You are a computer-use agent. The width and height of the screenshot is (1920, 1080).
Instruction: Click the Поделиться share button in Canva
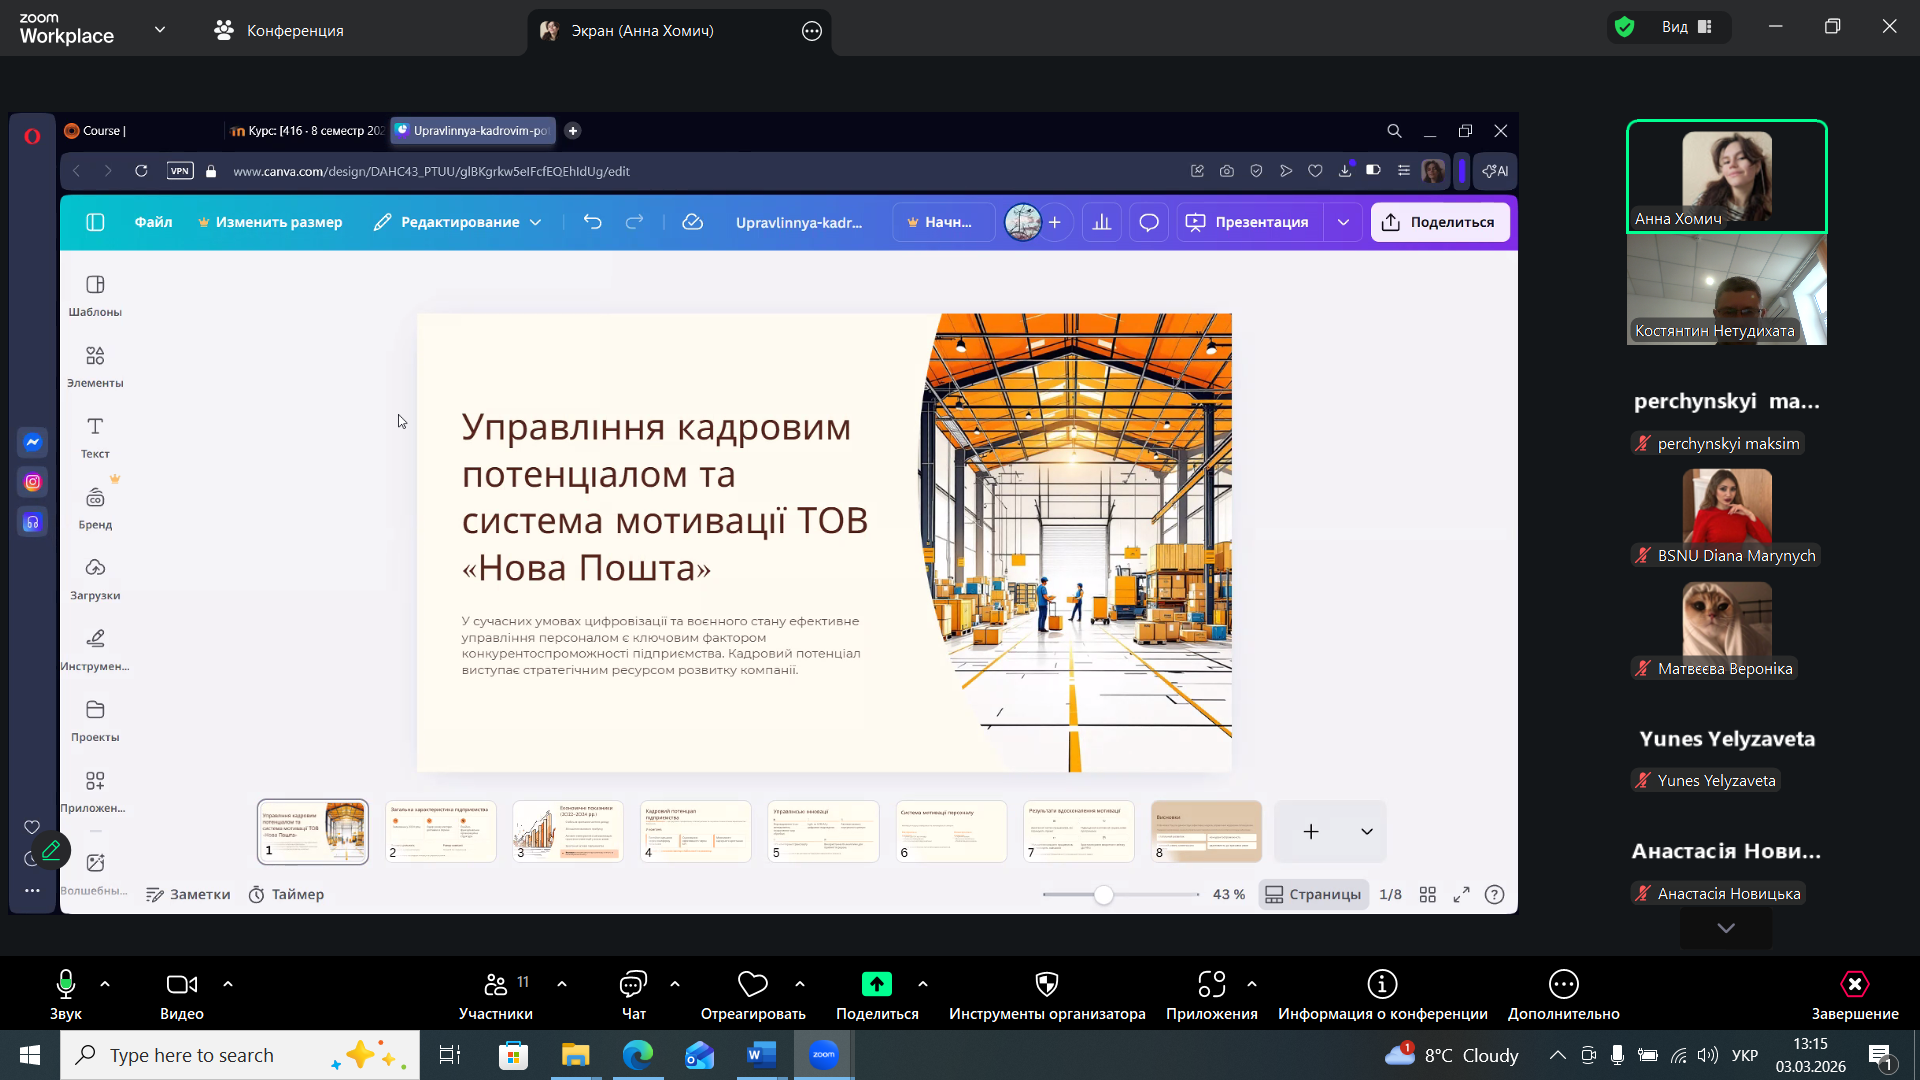click(1439, 222)
